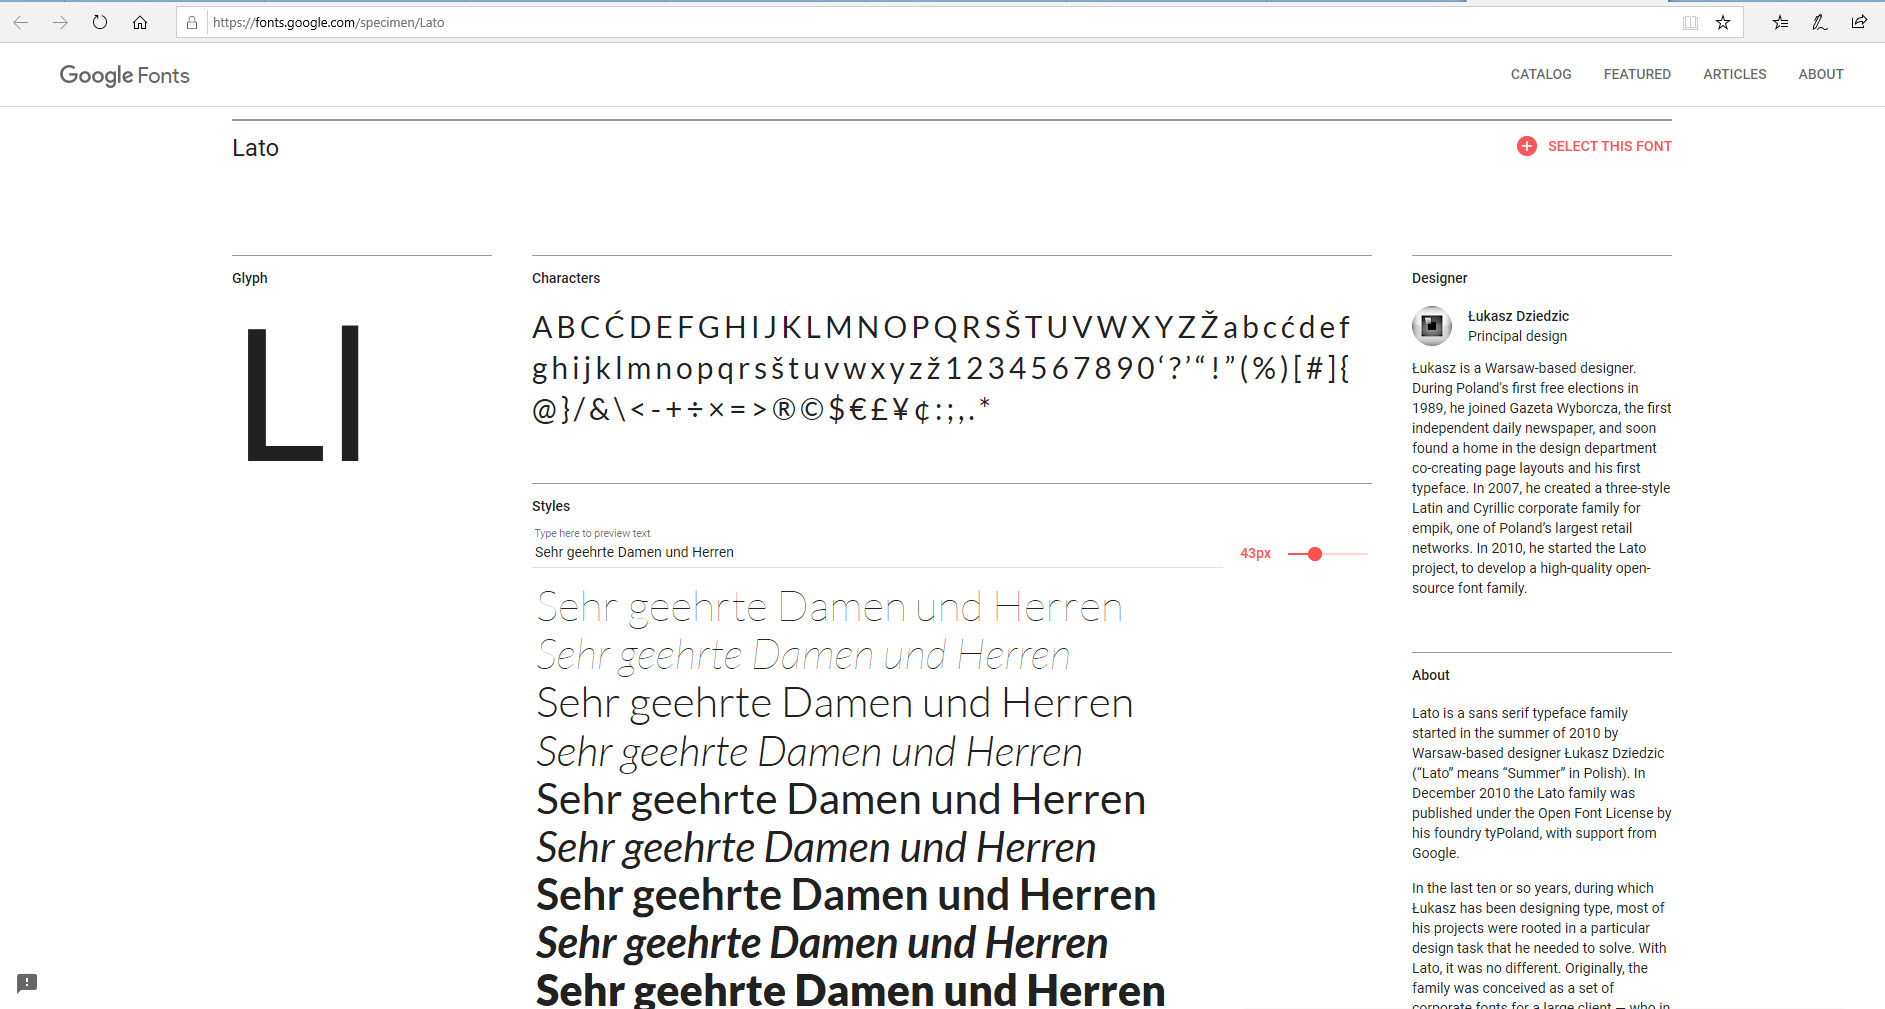Click the share page icon
Screen dimensions: 1885x1009
(1859, 22)
